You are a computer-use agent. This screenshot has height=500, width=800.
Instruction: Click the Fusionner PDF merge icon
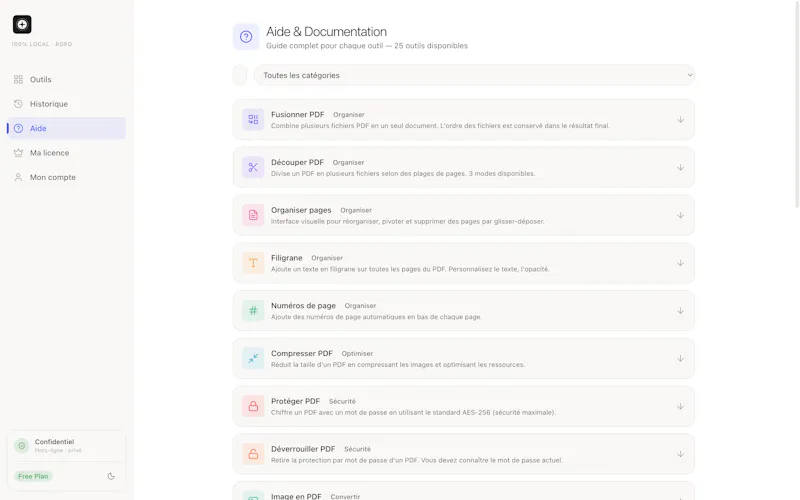tap(253, 119)
